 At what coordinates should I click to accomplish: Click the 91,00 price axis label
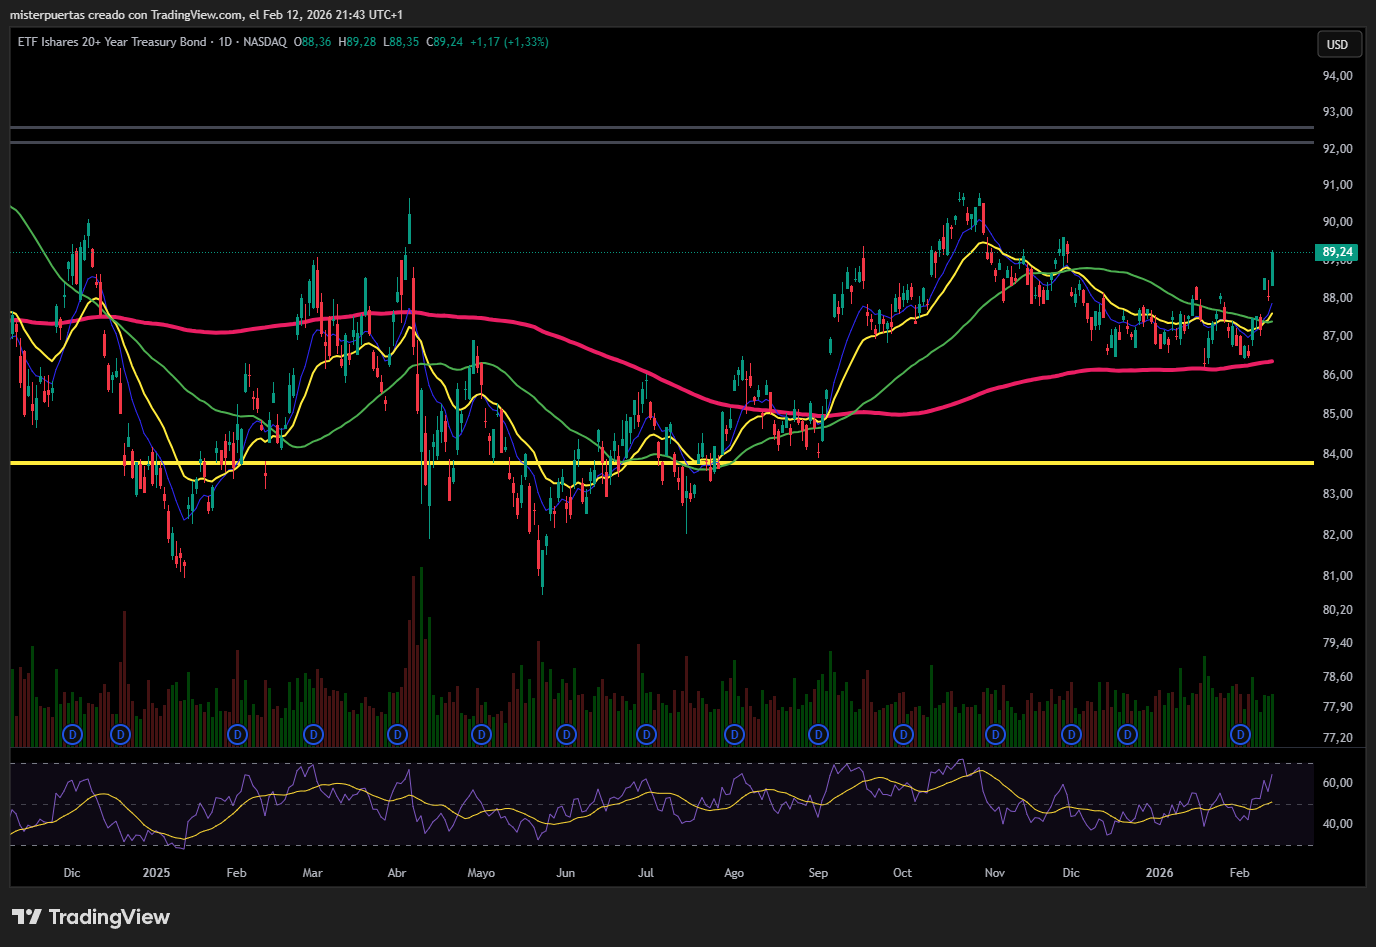(1337, 184)
